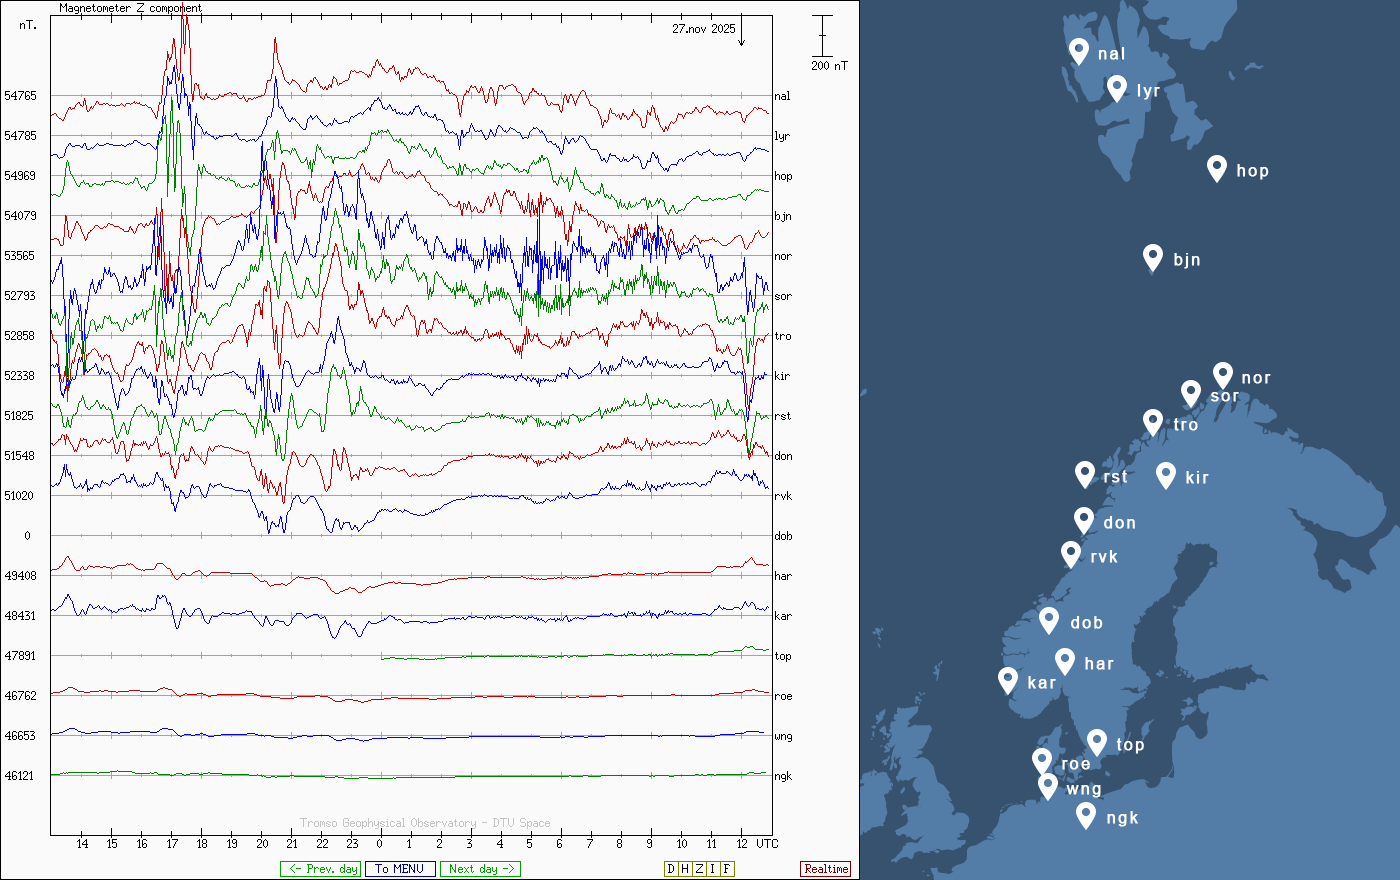Screen dimensions: 1400x880
Task: Select the lyr station pin on the map
Action: [1117, 88]
